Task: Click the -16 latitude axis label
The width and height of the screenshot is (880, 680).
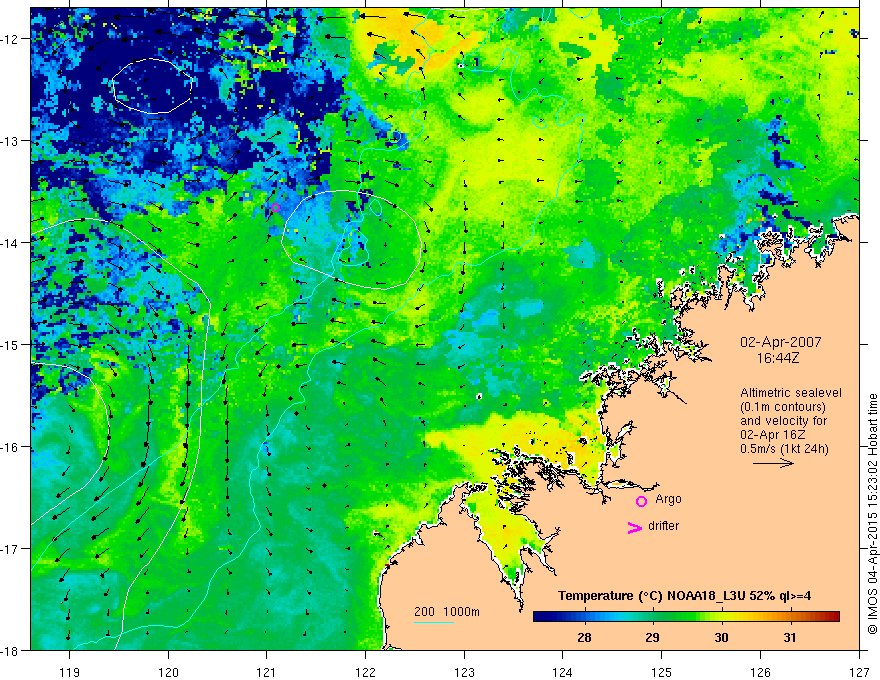Action: (11, 447)
